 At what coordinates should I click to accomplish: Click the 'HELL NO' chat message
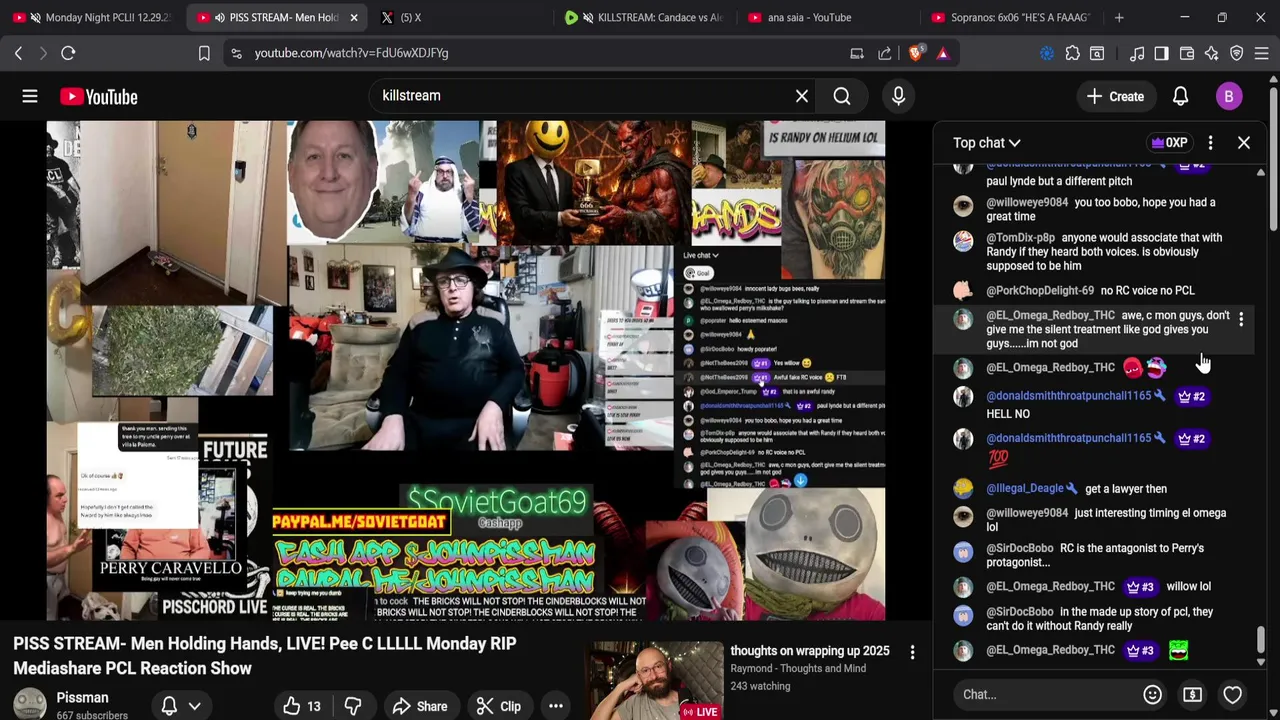pyautogui.click(x=1008, y=414)
